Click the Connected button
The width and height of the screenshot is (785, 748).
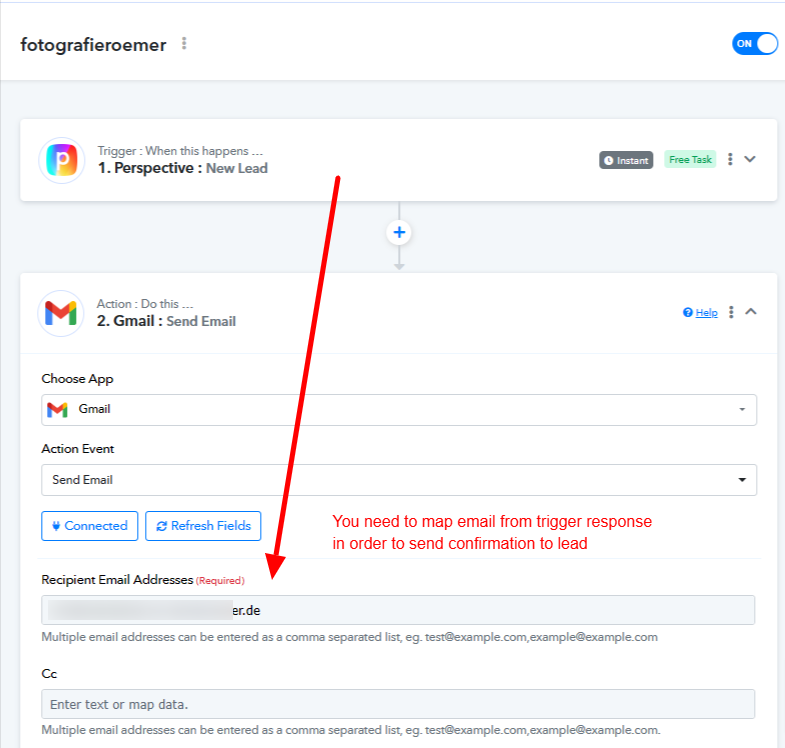tap(90, 526)
